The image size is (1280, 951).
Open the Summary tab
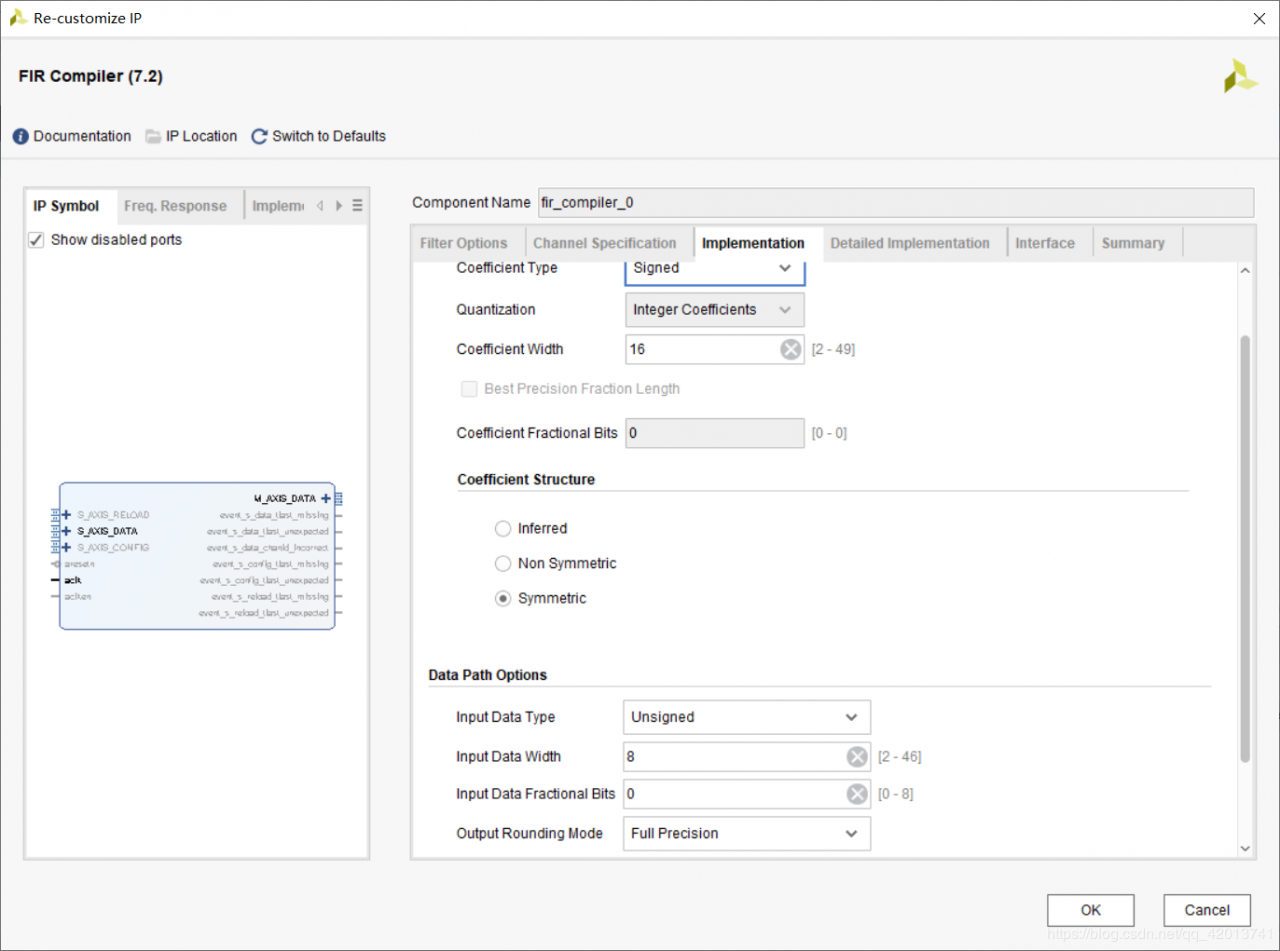coord(1133,243)
